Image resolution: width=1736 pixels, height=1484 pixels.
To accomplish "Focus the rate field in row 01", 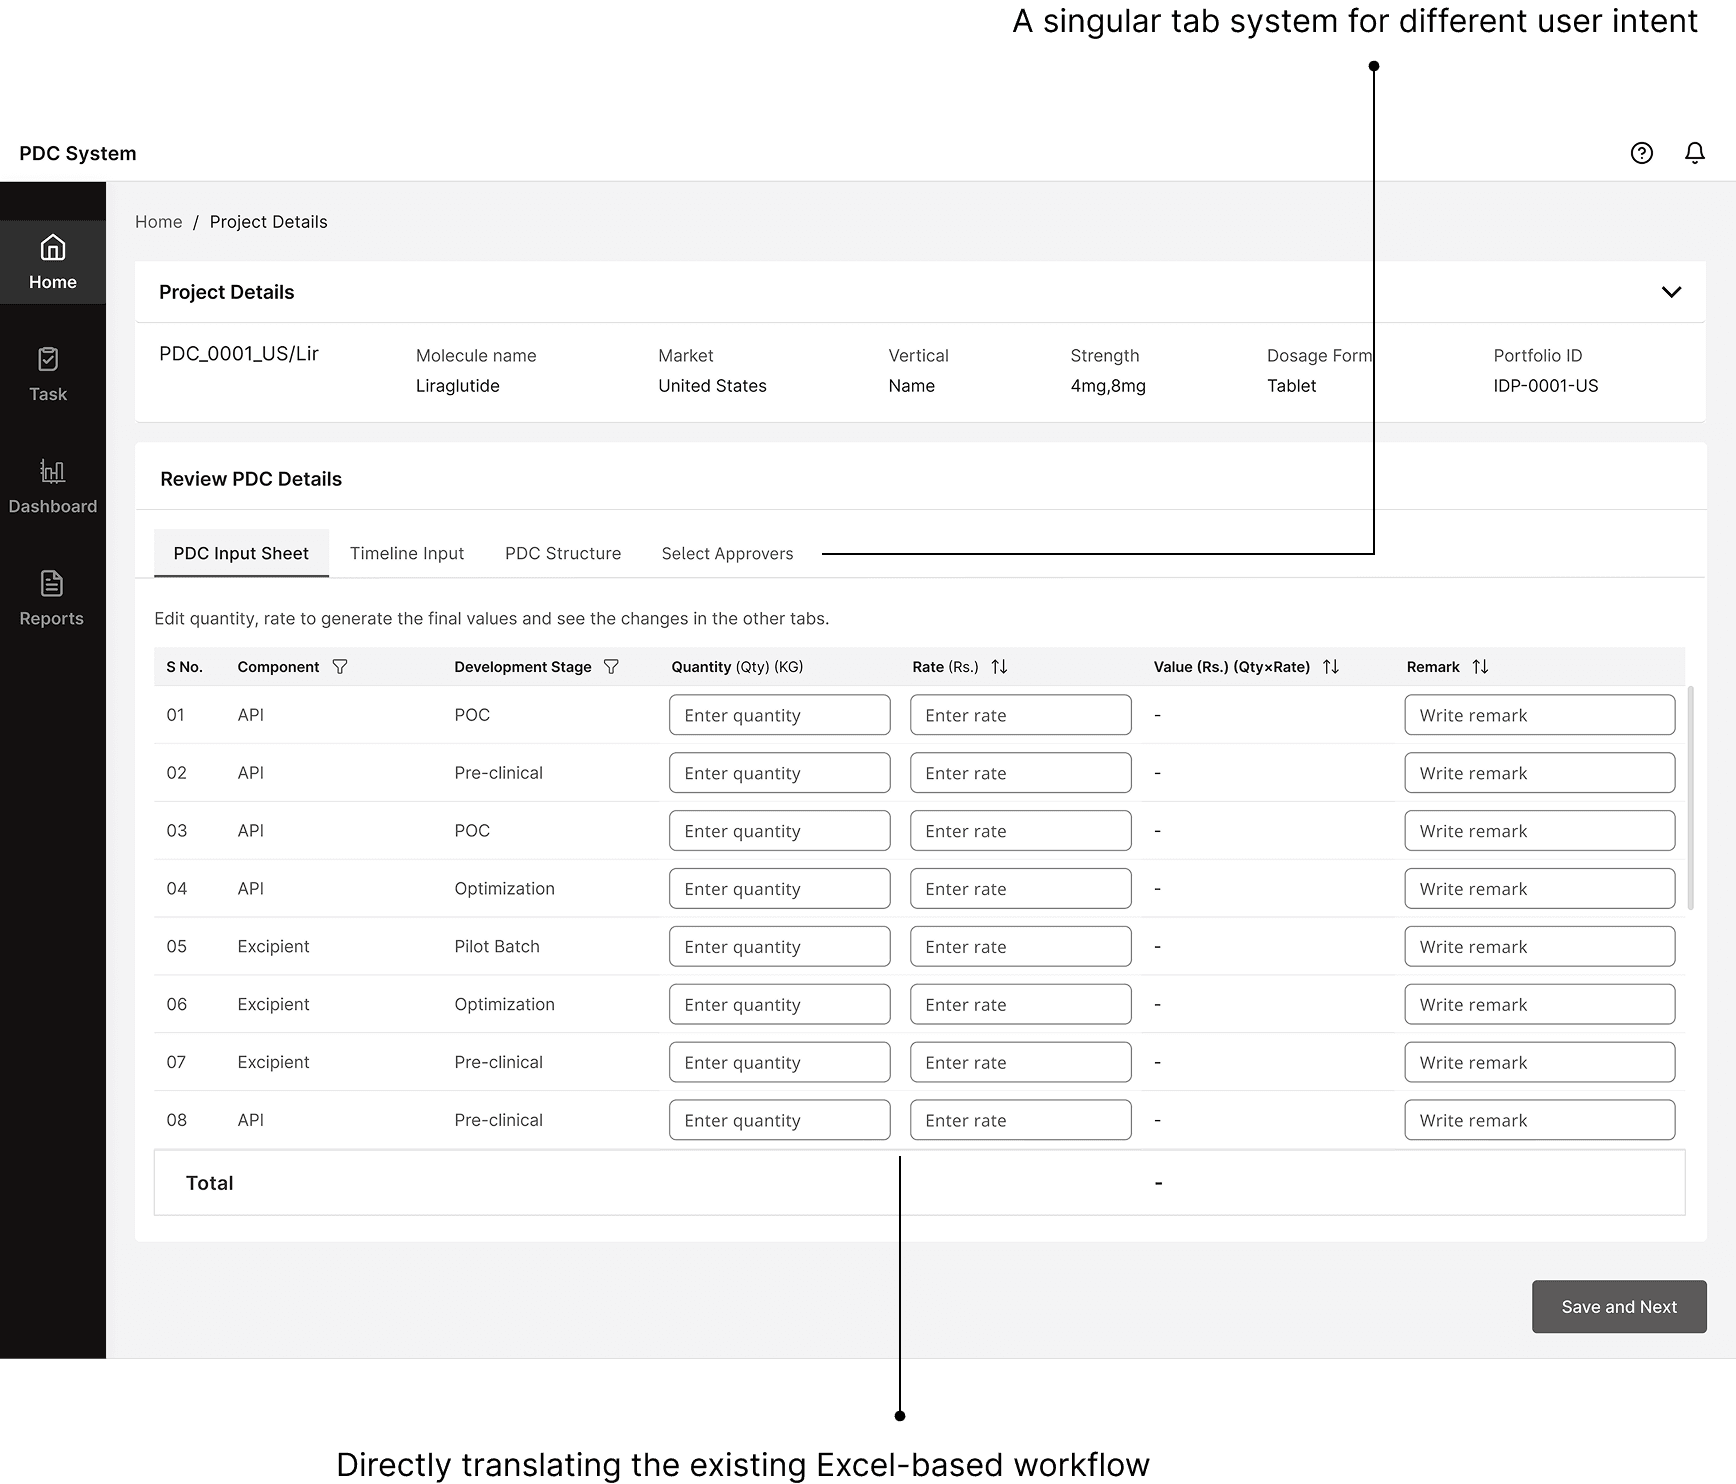I will pos(1021,715).
